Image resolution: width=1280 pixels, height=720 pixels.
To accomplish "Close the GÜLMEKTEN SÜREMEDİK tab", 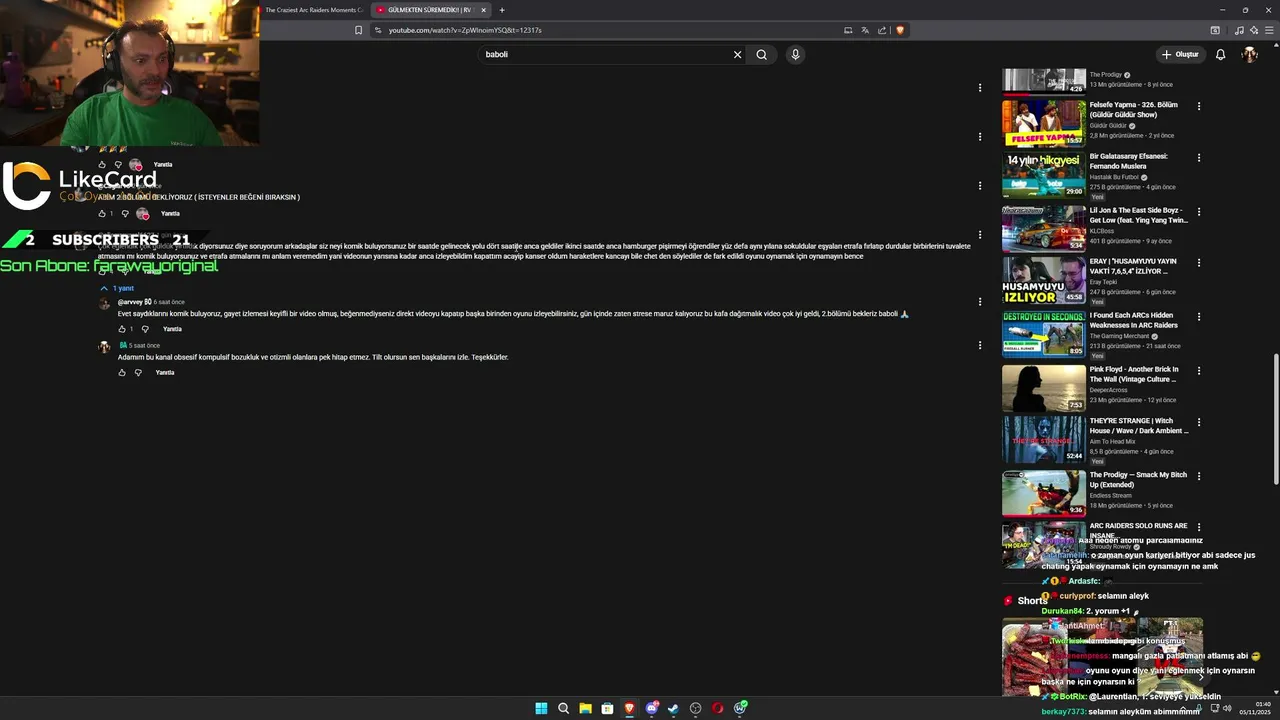I will (x=483, y=10).
